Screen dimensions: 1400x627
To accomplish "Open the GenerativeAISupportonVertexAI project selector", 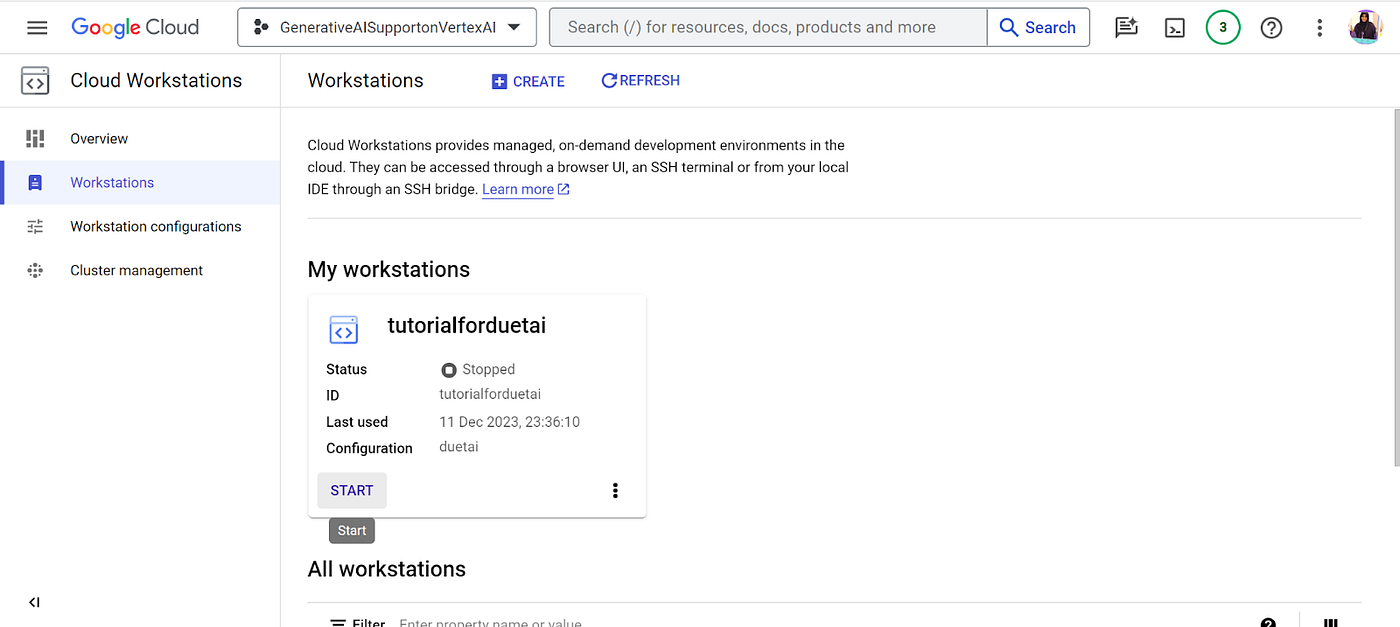I will tap(387, 27).
